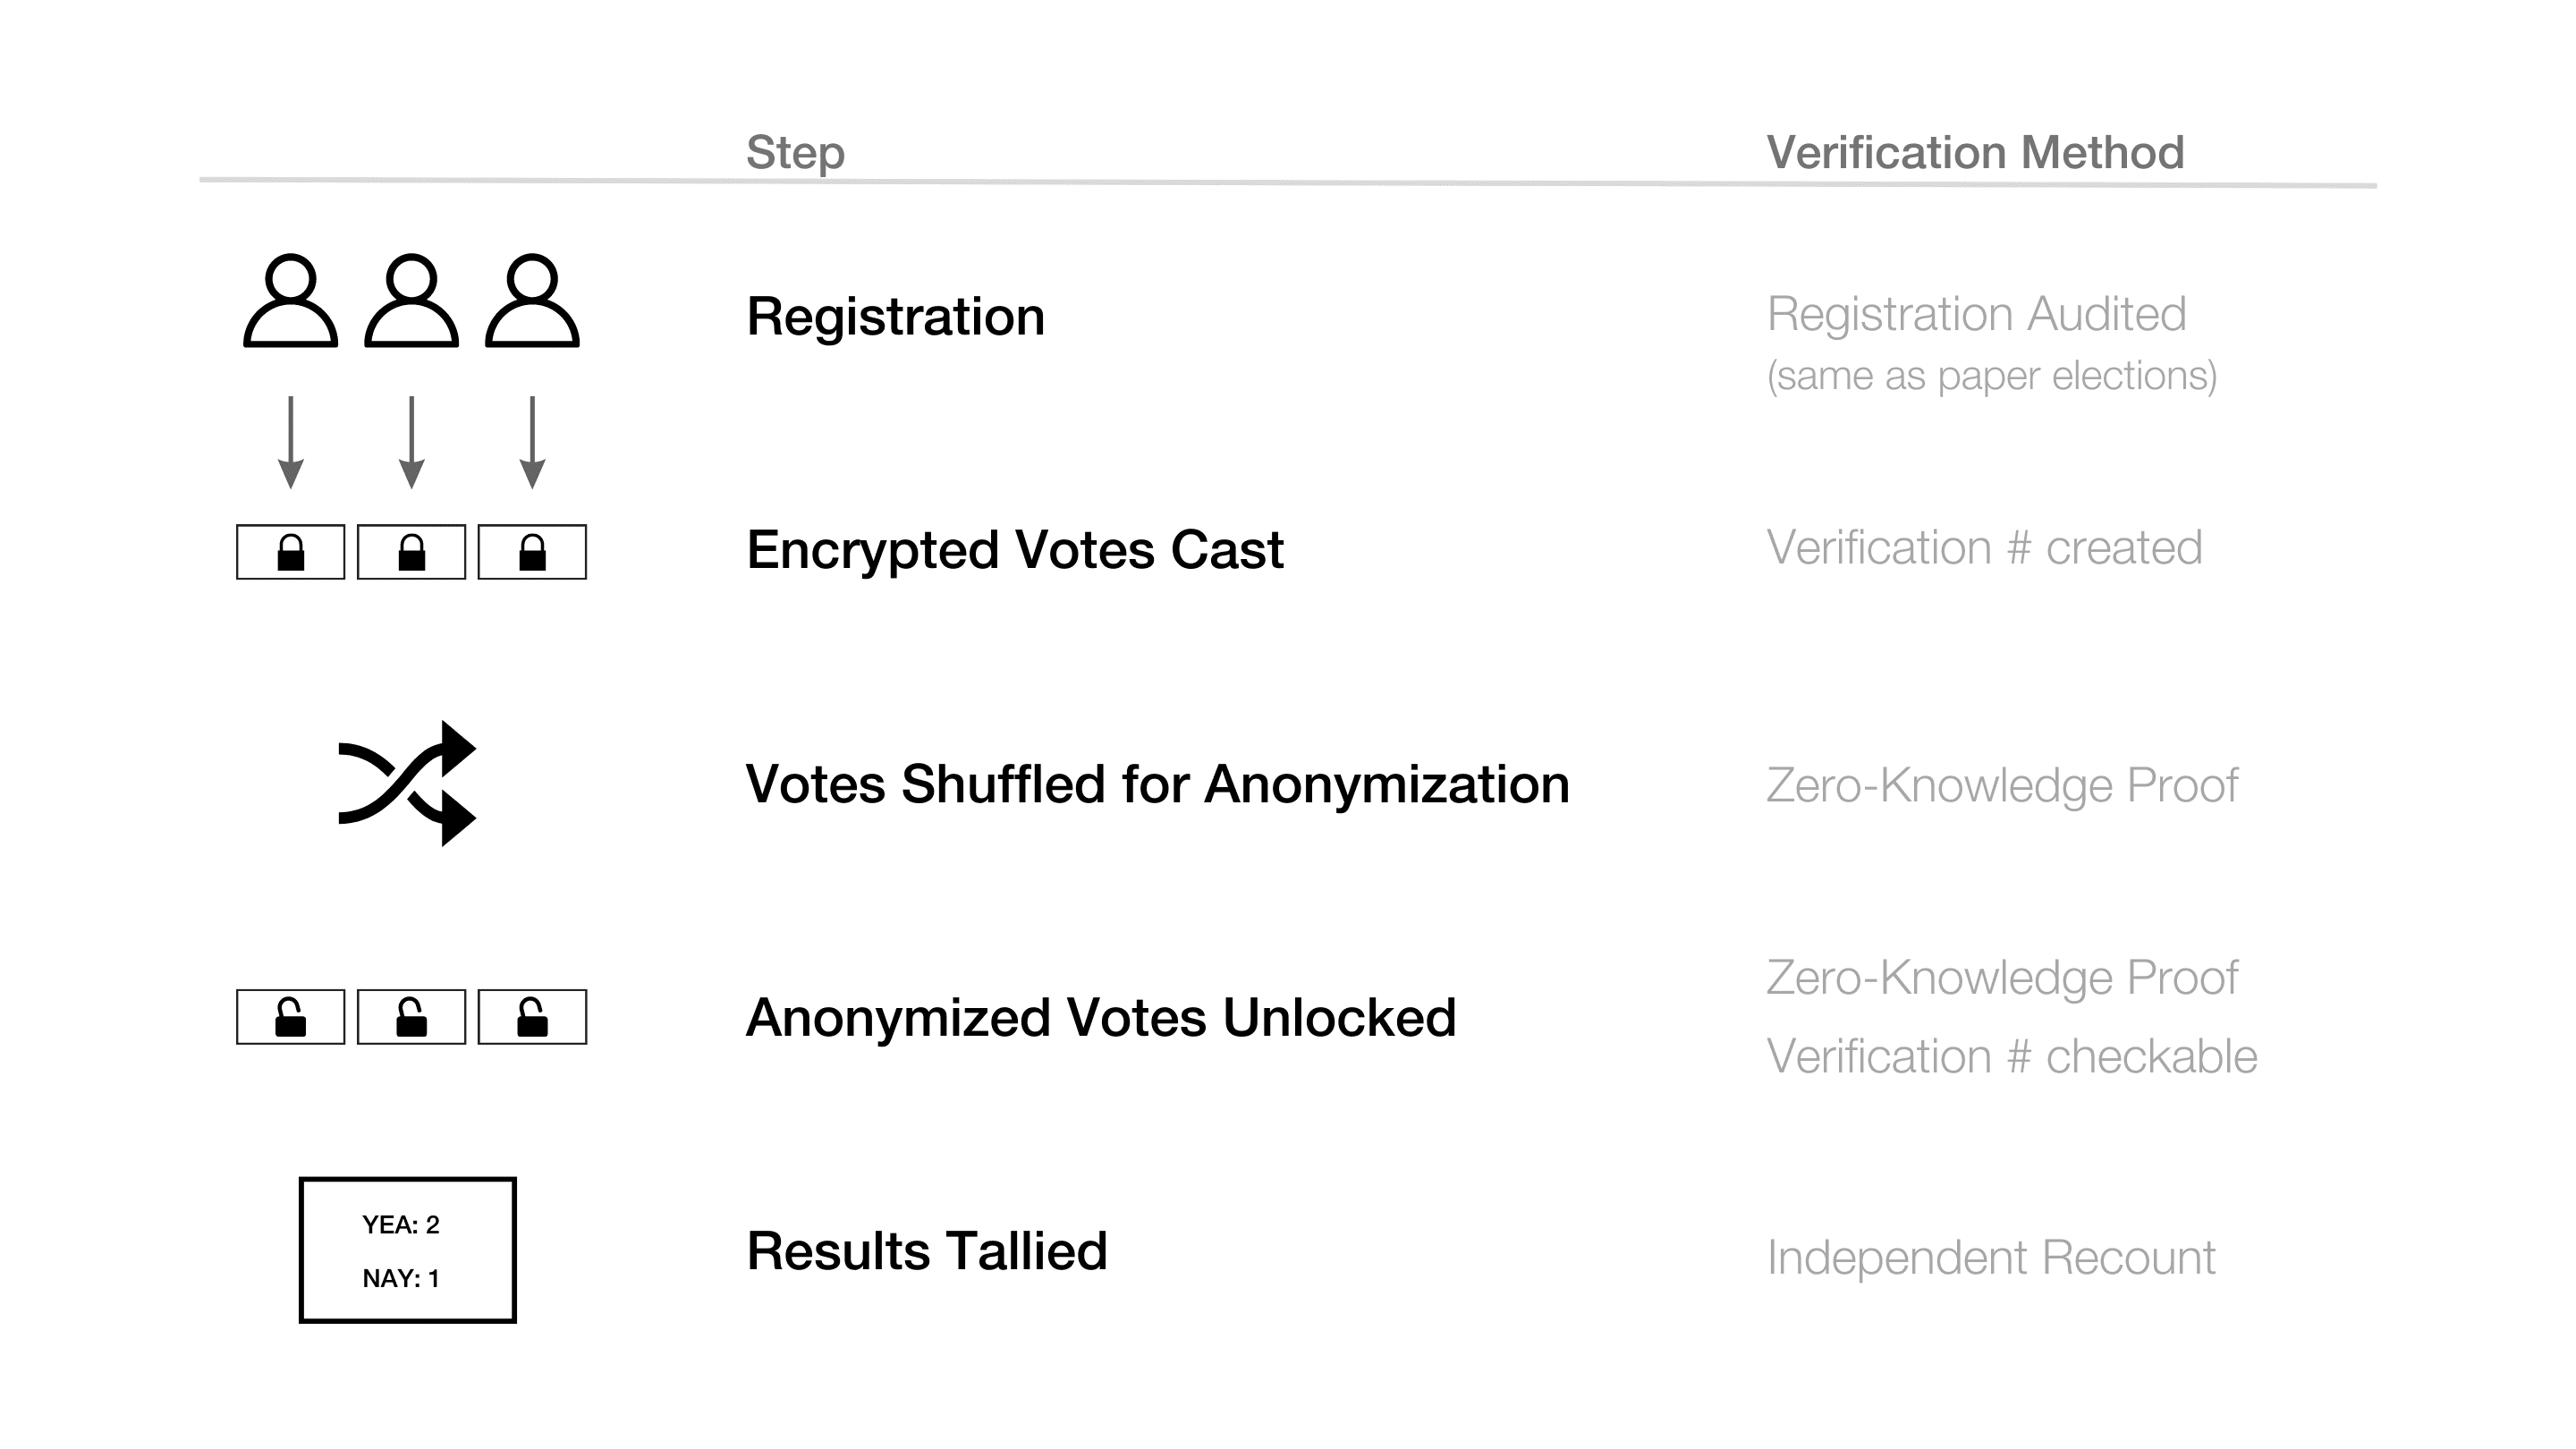Image resolution: width=2576 pixels, height=1449 pixels.
Task: Click Votes Shuffled for Anonymization text
Action: click(1157, 784)
